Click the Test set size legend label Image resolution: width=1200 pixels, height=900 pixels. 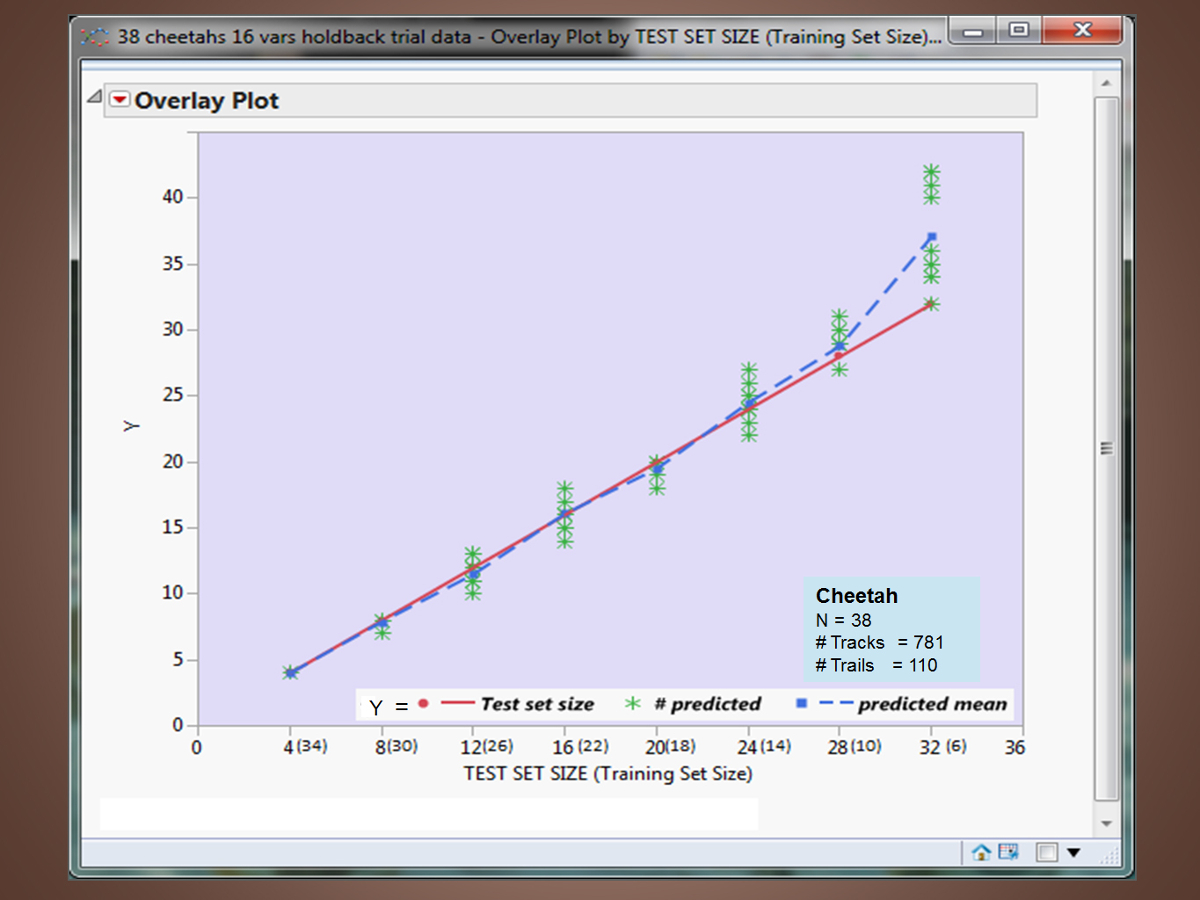point(537,704)
